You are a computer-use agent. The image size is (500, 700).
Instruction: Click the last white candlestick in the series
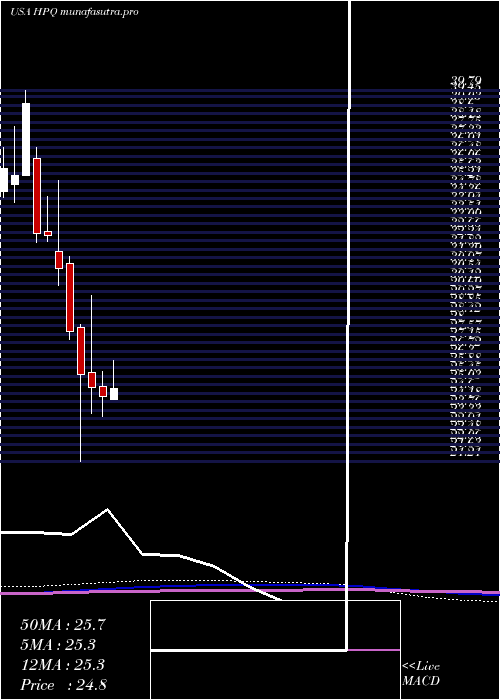pos(114,394)
